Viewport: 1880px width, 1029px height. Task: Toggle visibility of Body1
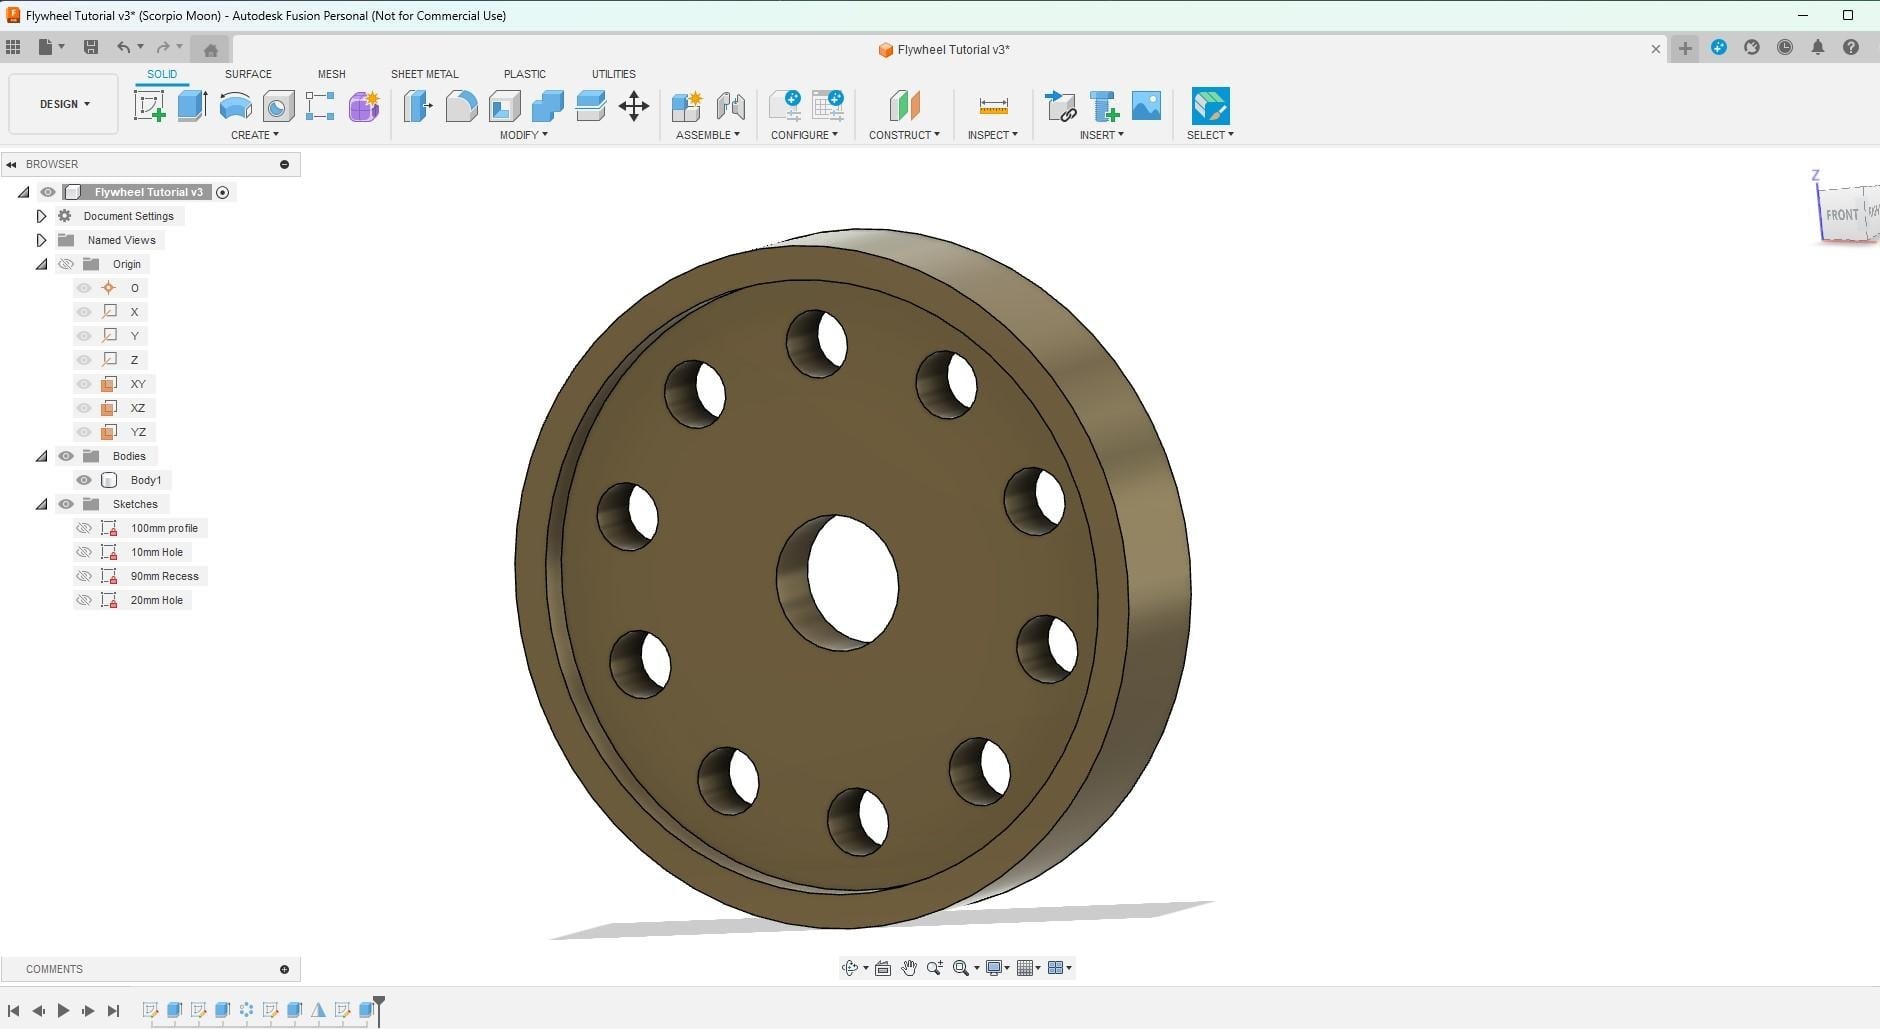coord(84,480)
